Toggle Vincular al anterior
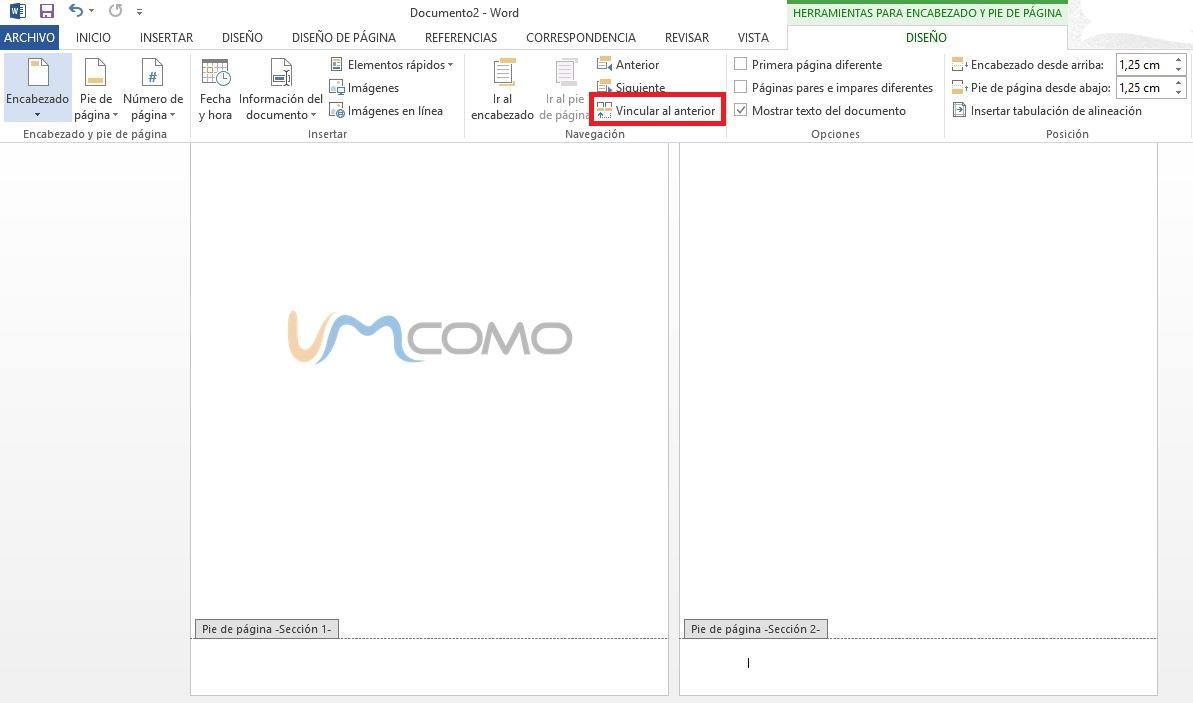 point(656,111)
